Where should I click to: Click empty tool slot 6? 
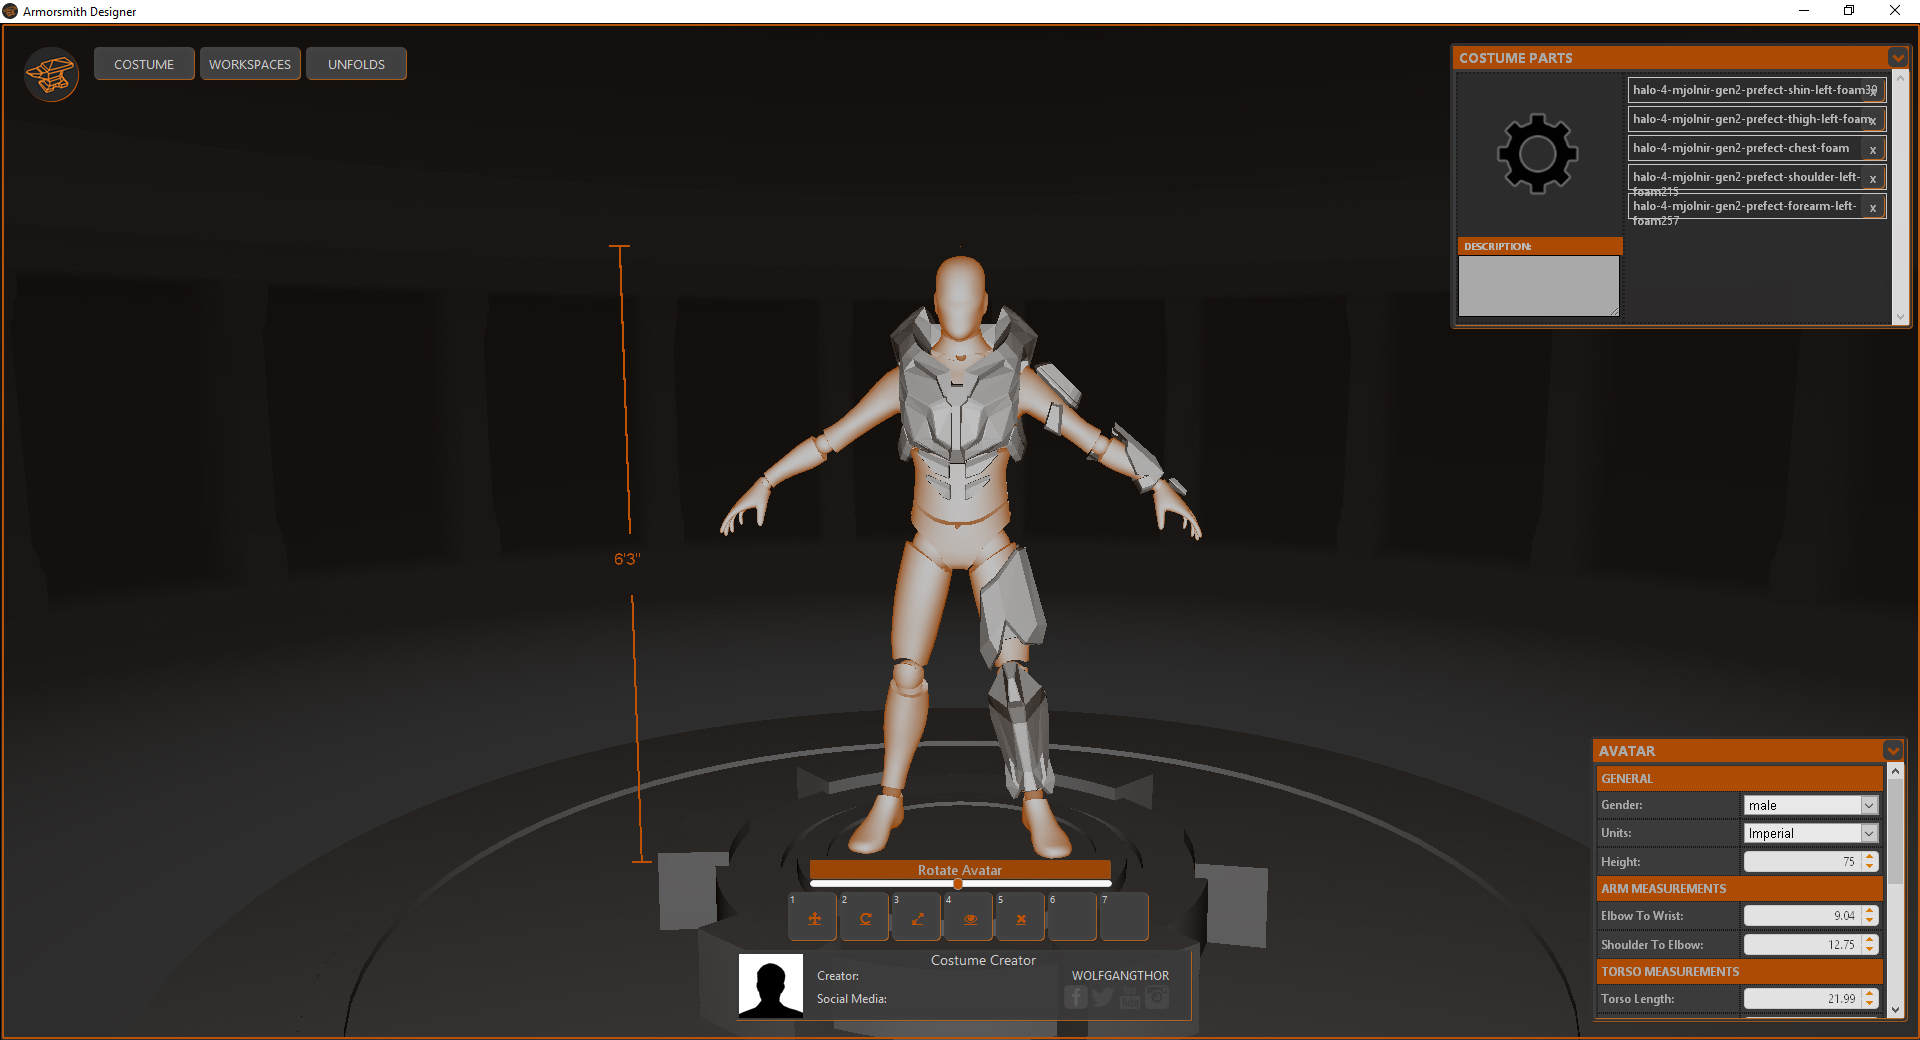(1073, 918)
